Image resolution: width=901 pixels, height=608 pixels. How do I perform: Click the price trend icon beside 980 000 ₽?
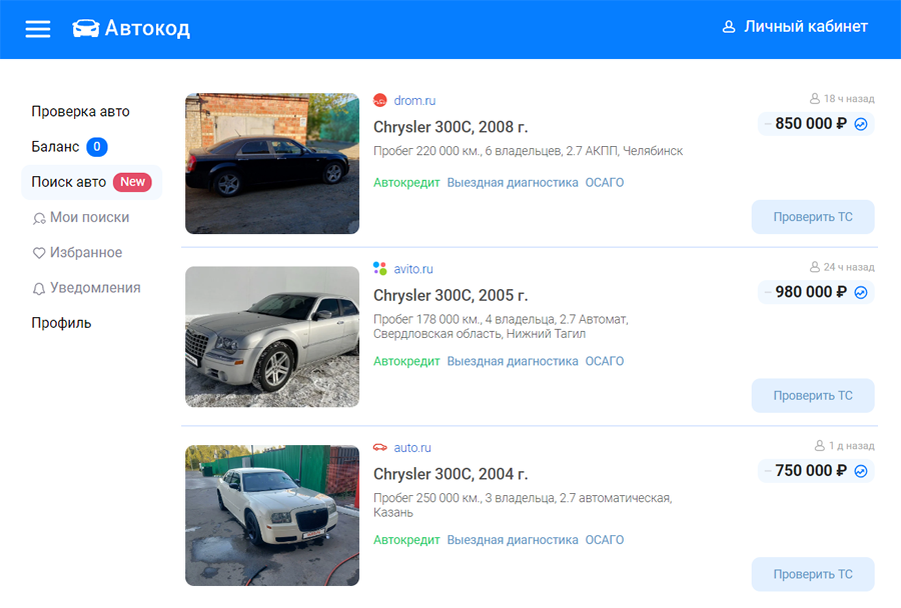pyautogui.click(x=861, y=293)
